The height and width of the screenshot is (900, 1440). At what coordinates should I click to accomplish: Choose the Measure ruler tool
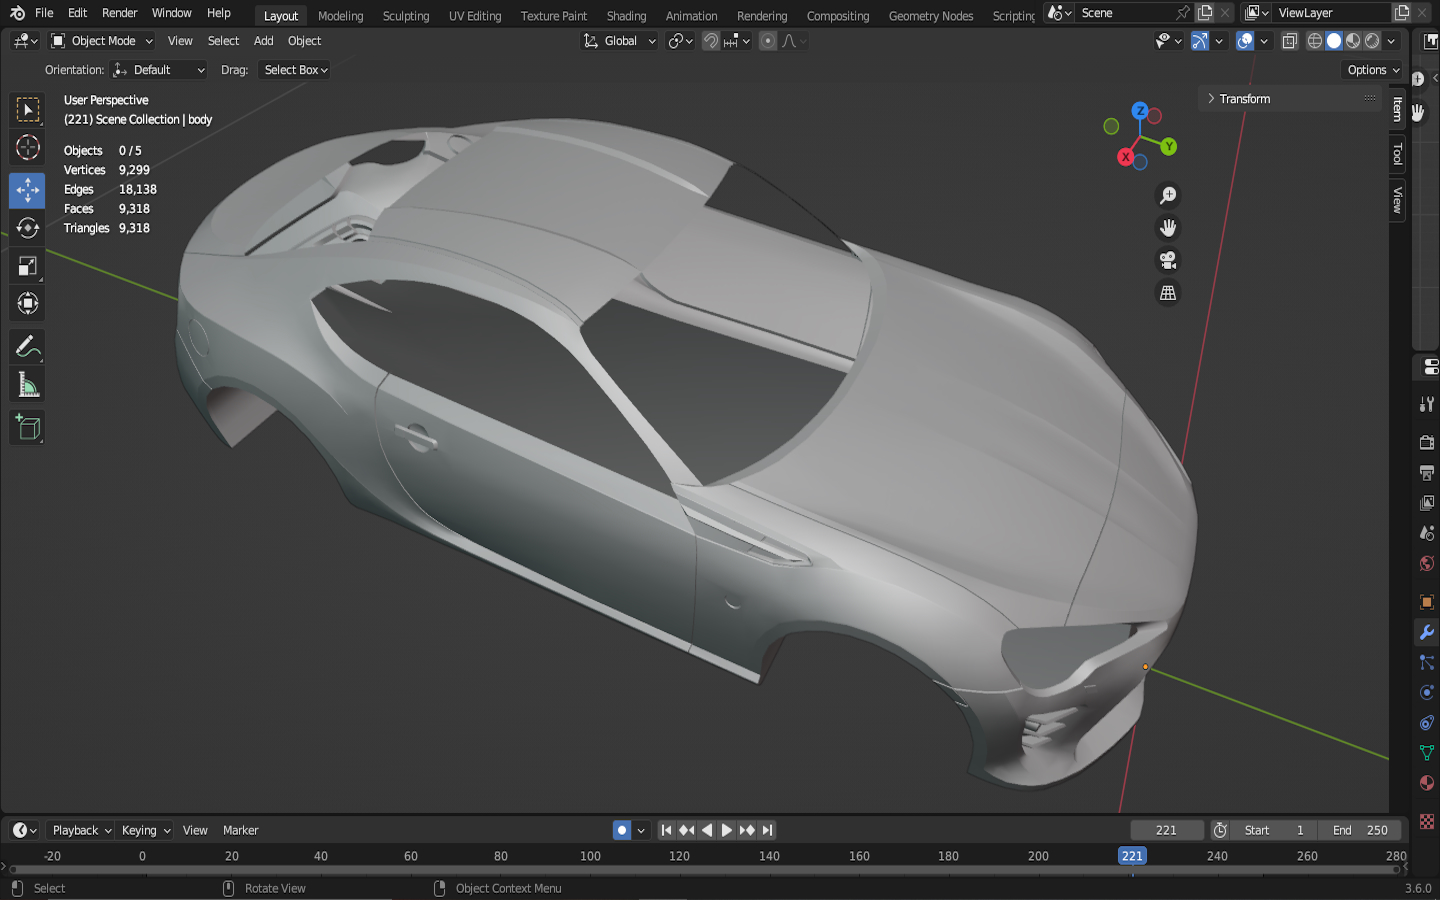[28, 385]
